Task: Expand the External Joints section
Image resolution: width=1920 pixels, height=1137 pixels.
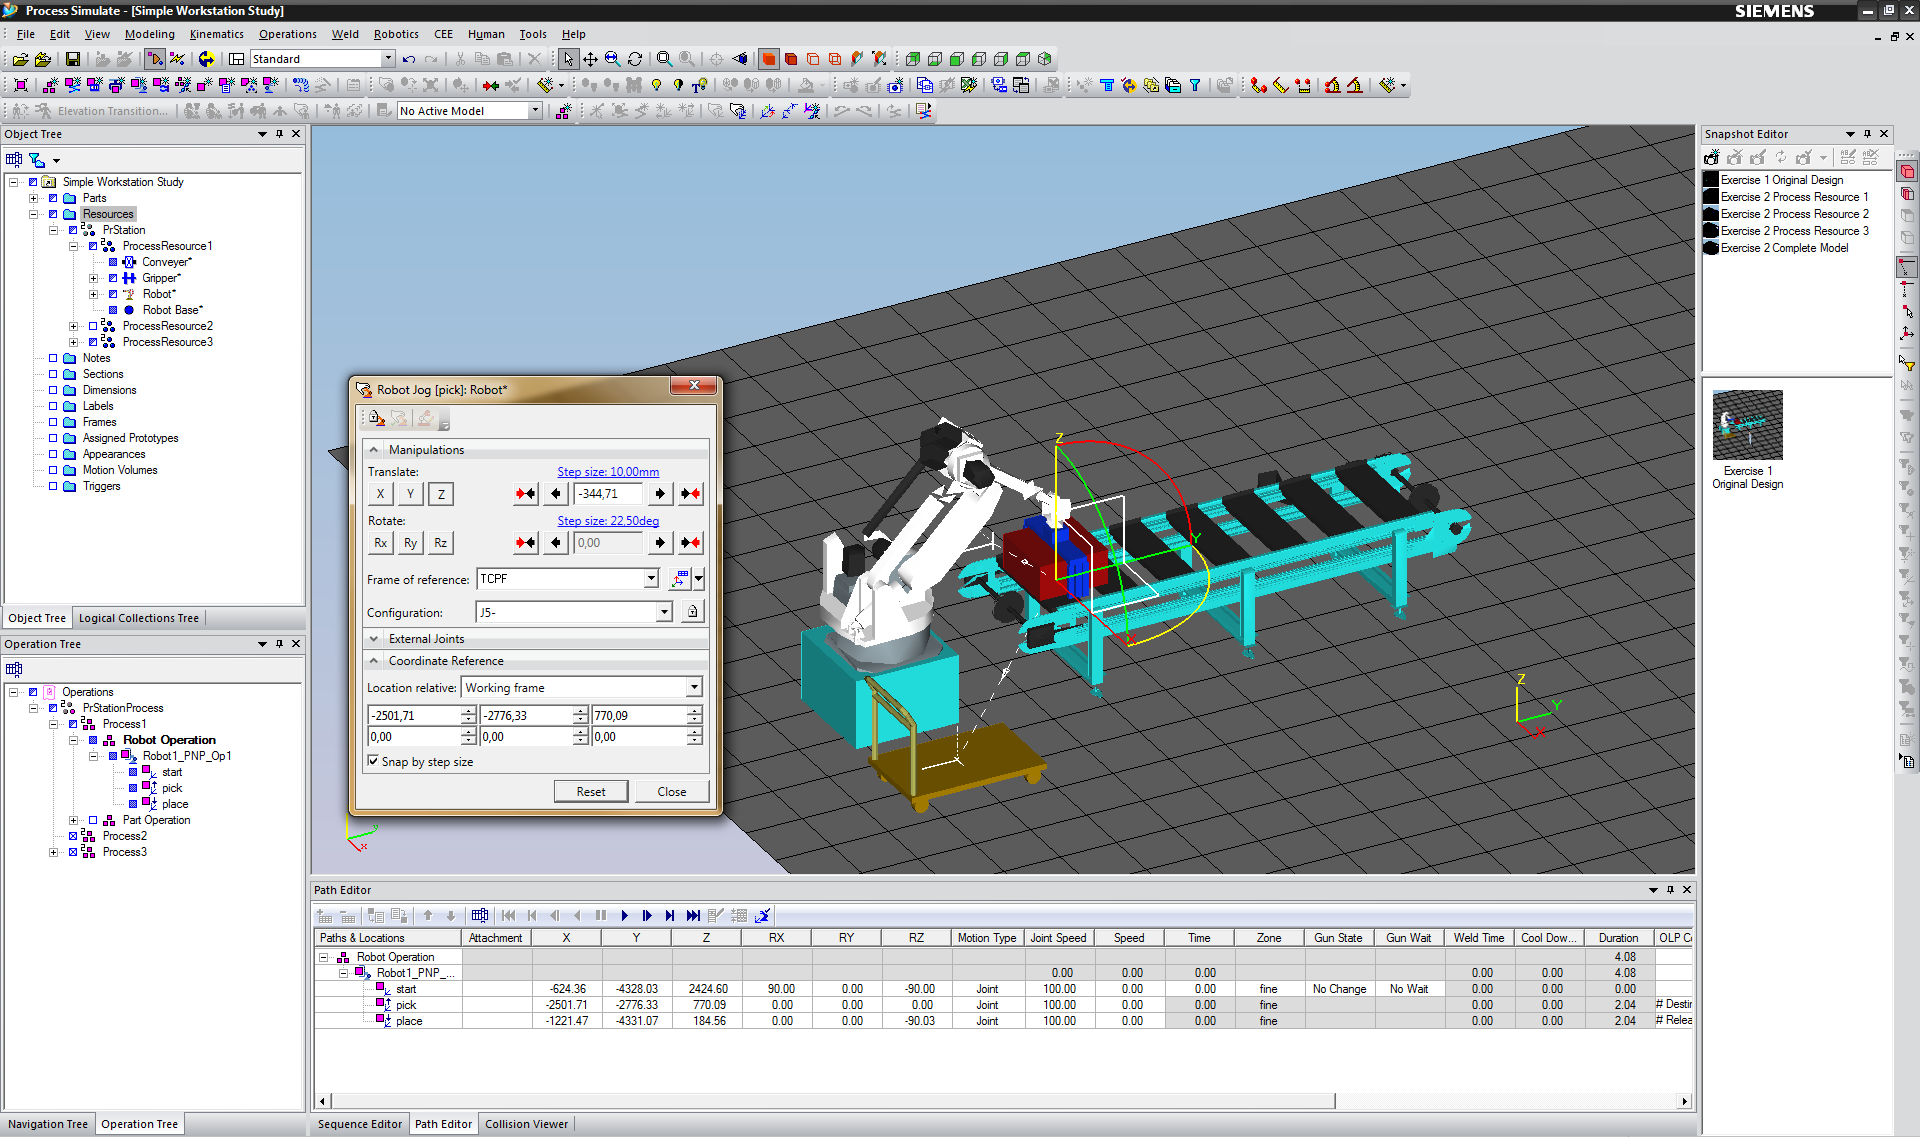Action: [x=374, y=639]
